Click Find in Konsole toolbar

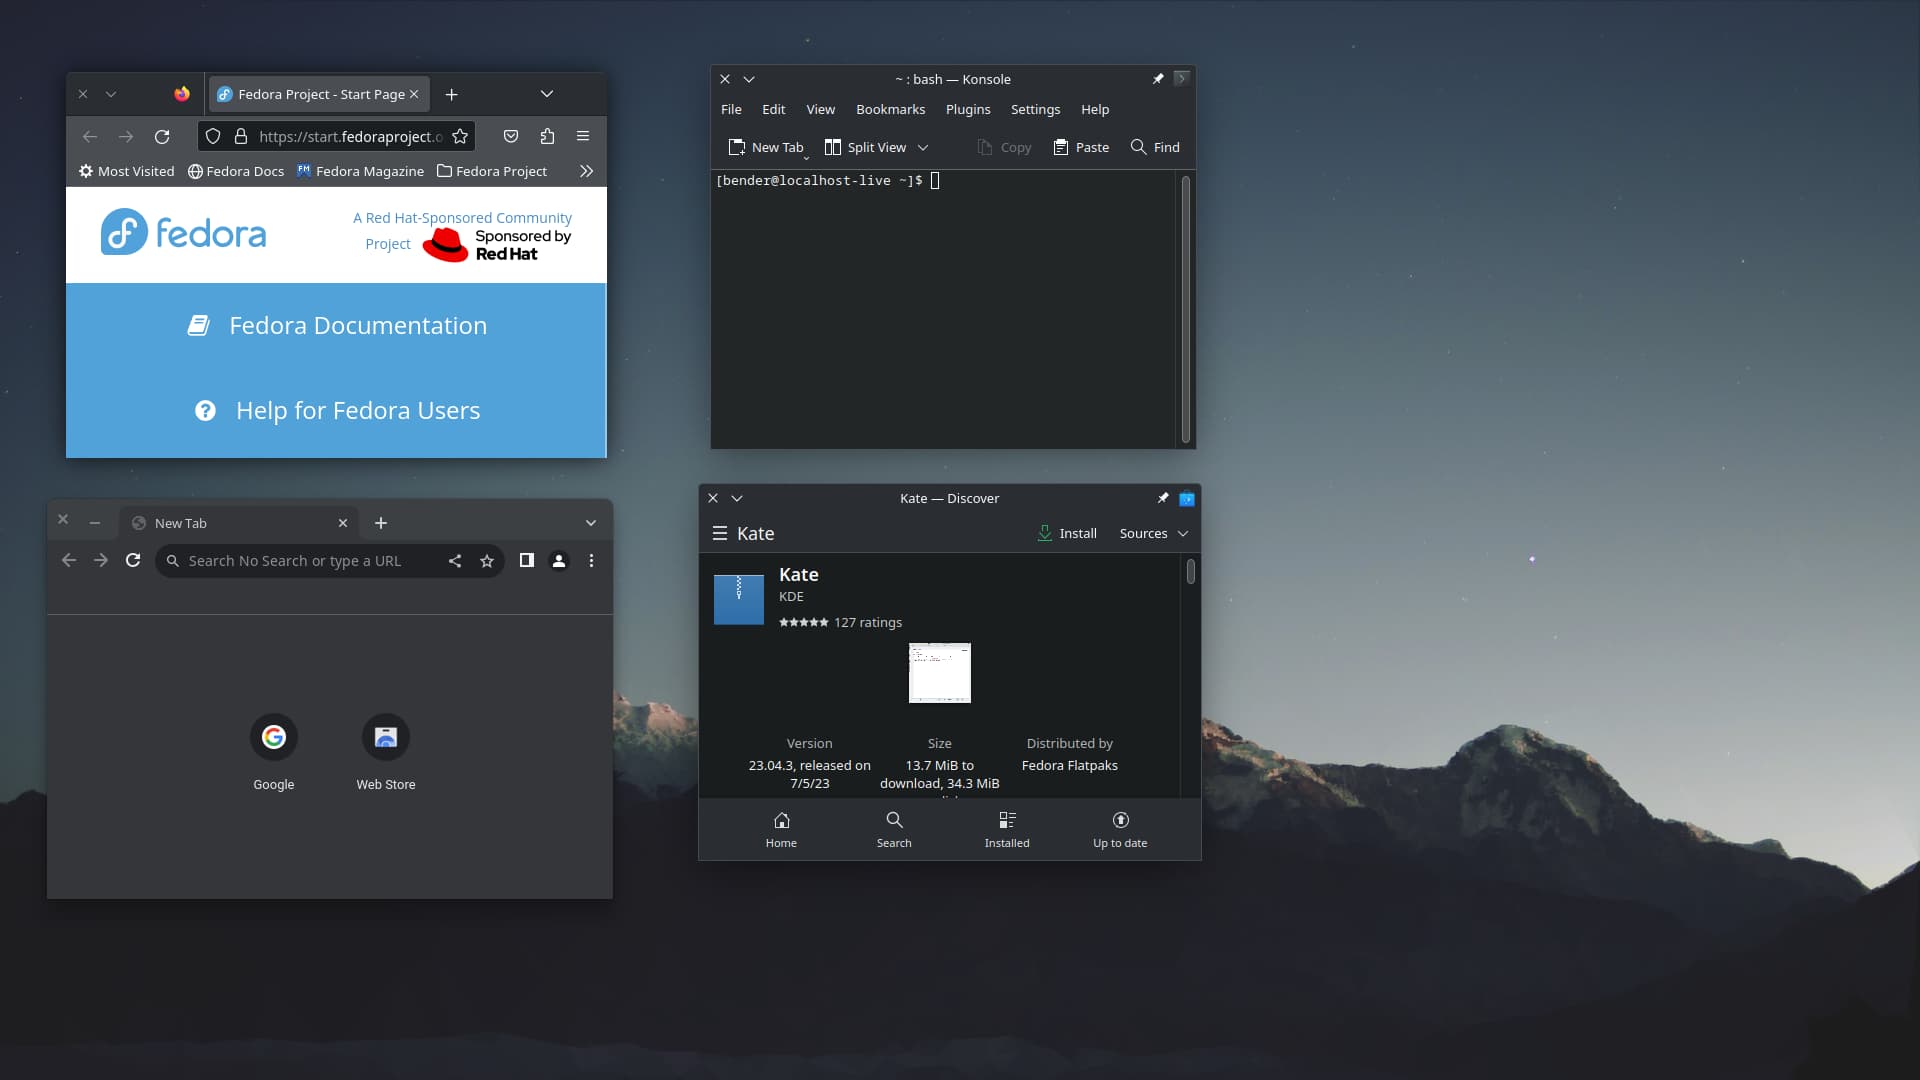click(x=1155, y=147)
